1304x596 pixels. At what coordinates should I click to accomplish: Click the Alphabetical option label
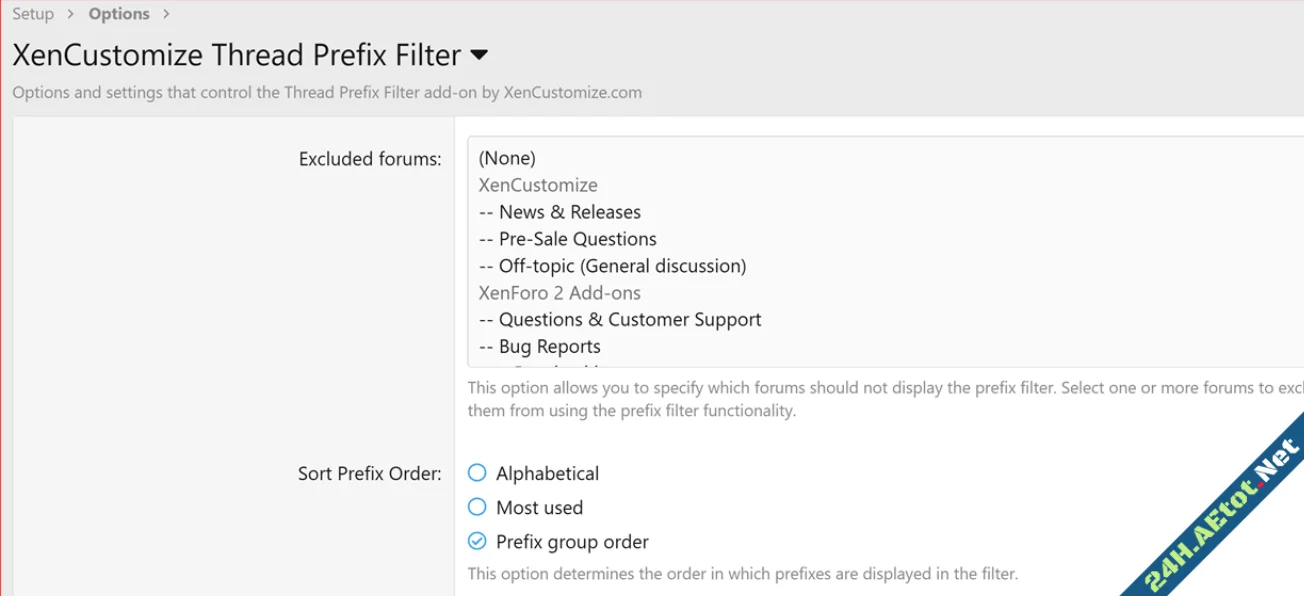coord(547,474)
